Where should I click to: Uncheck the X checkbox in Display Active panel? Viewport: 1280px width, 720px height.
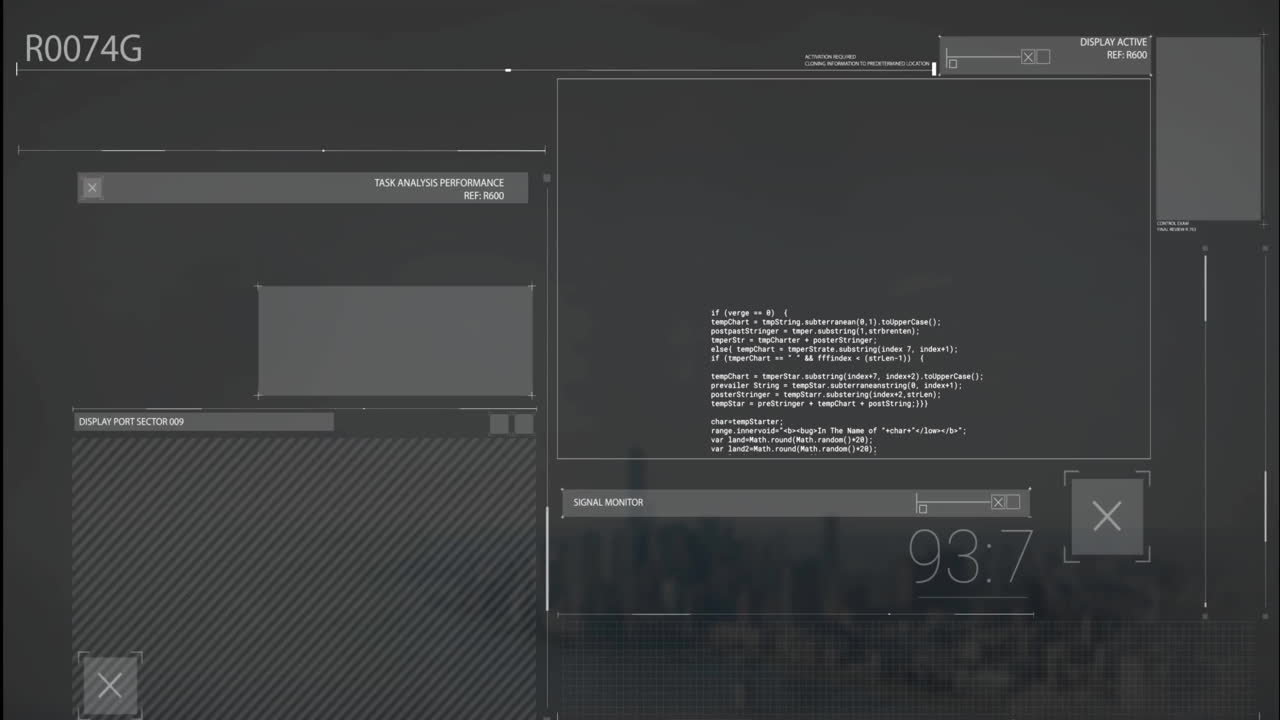tap(1028, 57)
